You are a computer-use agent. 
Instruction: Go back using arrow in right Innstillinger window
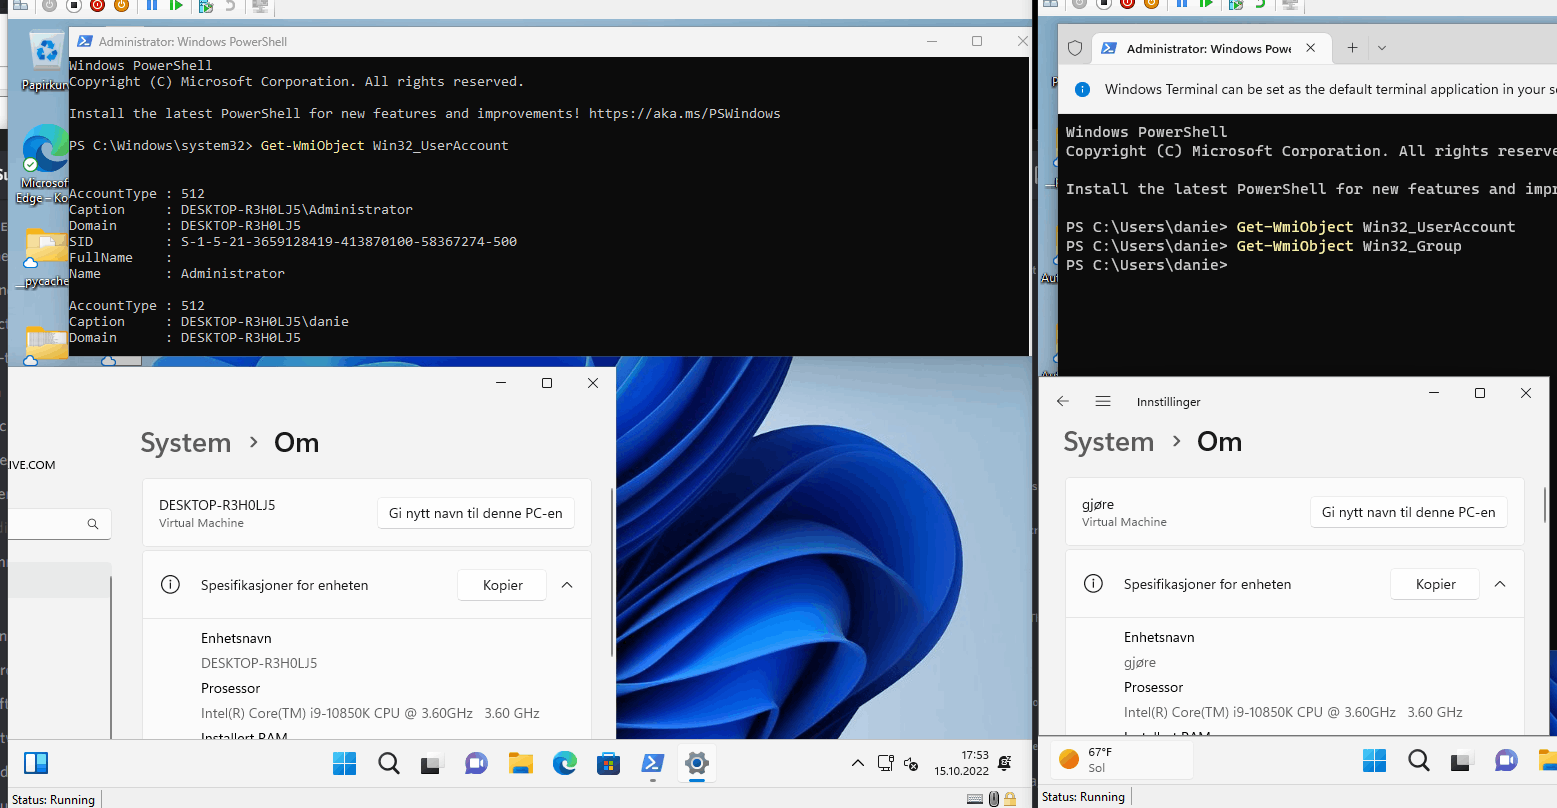point(1063,401)
